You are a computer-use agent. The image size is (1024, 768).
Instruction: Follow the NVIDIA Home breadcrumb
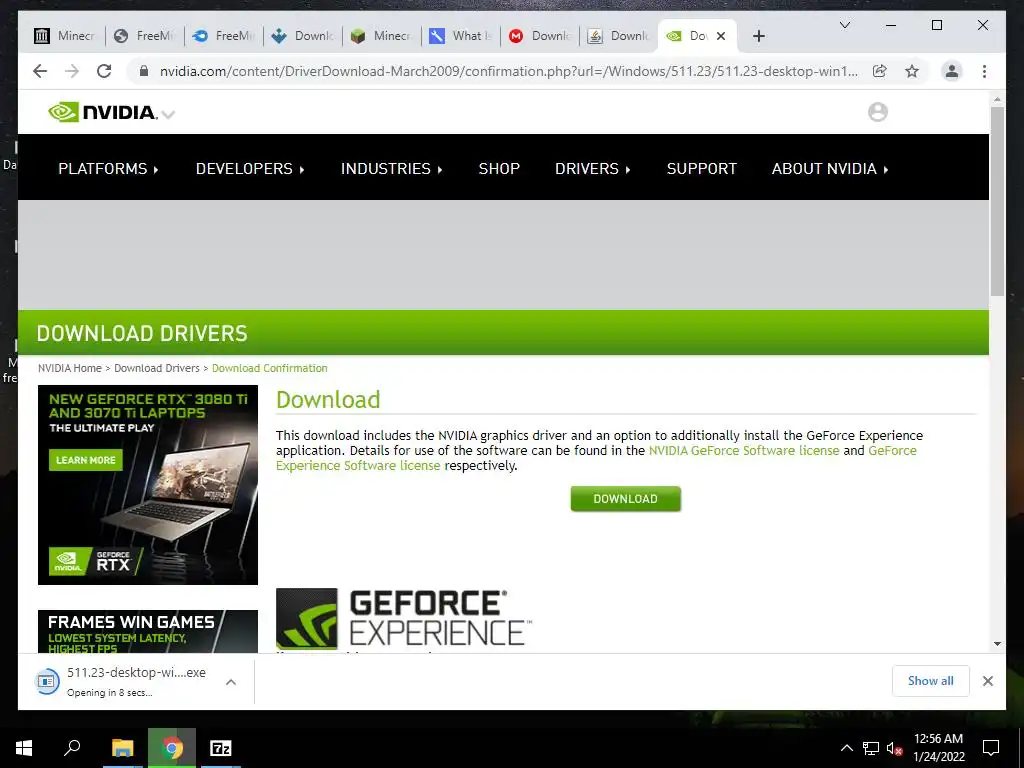[x=70, y=368]
